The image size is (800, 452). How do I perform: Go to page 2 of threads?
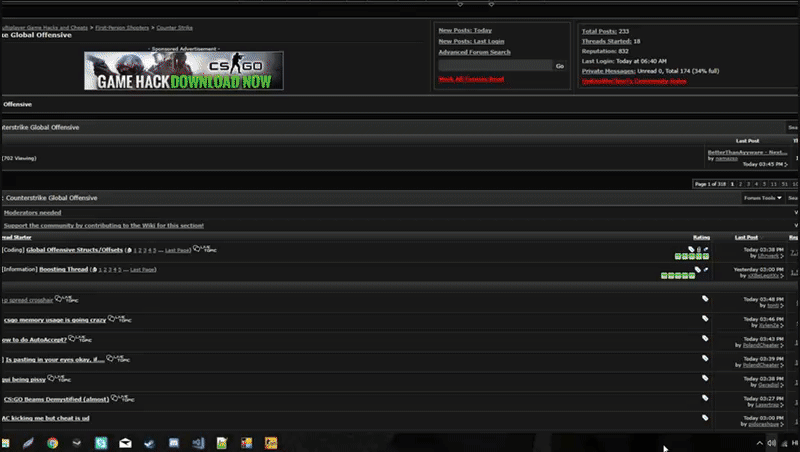pyautogui.click(x=740, y=184)
